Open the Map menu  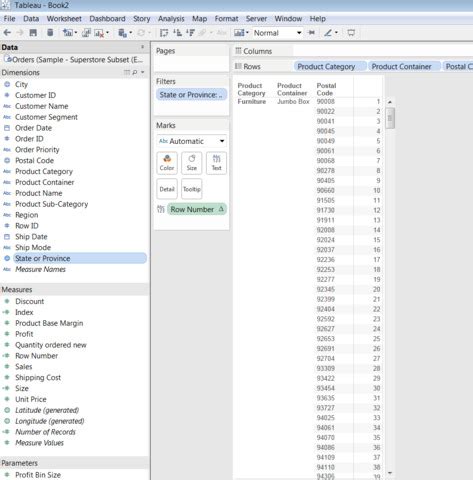199,19
